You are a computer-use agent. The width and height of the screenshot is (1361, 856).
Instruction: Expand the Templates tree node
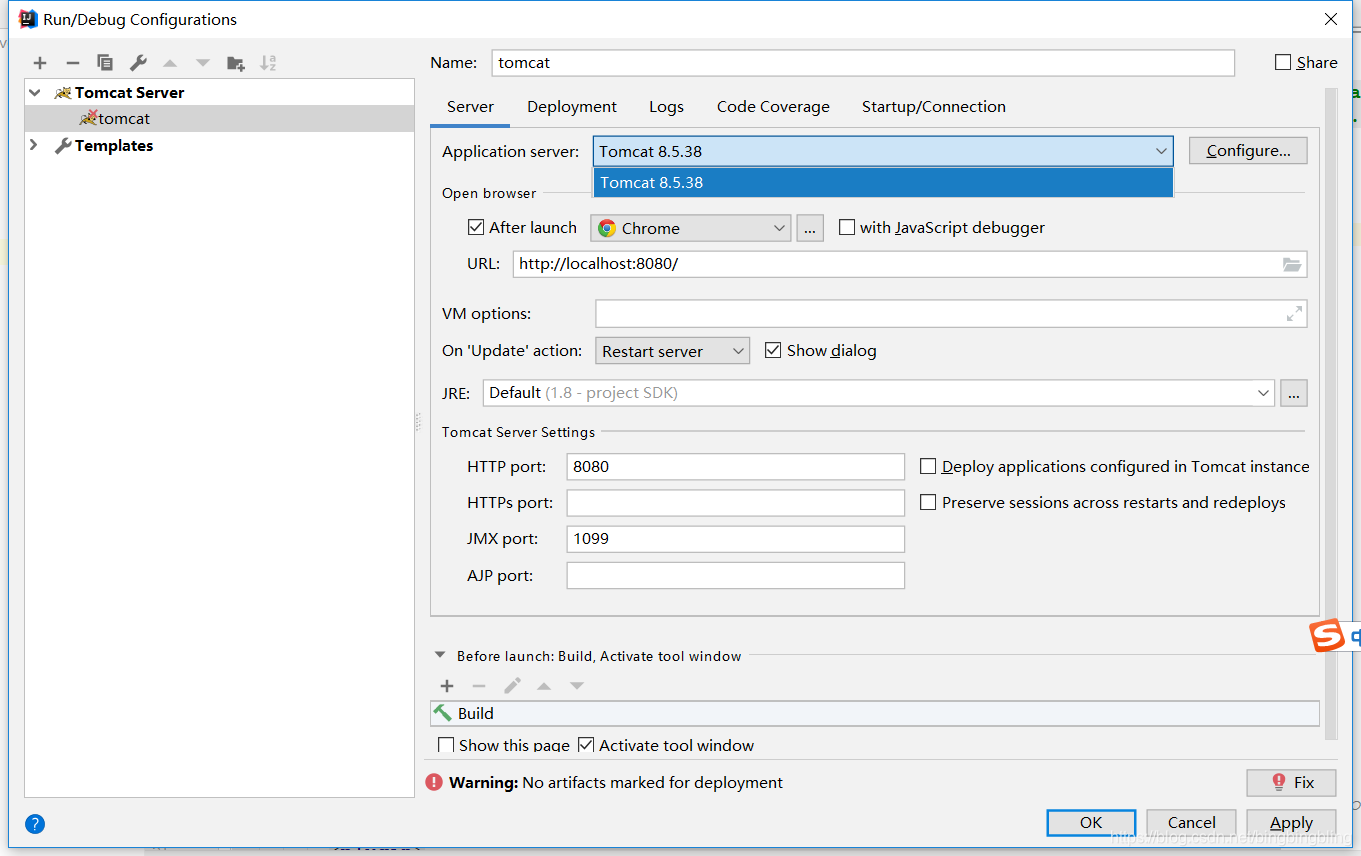[x=35, y=145]
